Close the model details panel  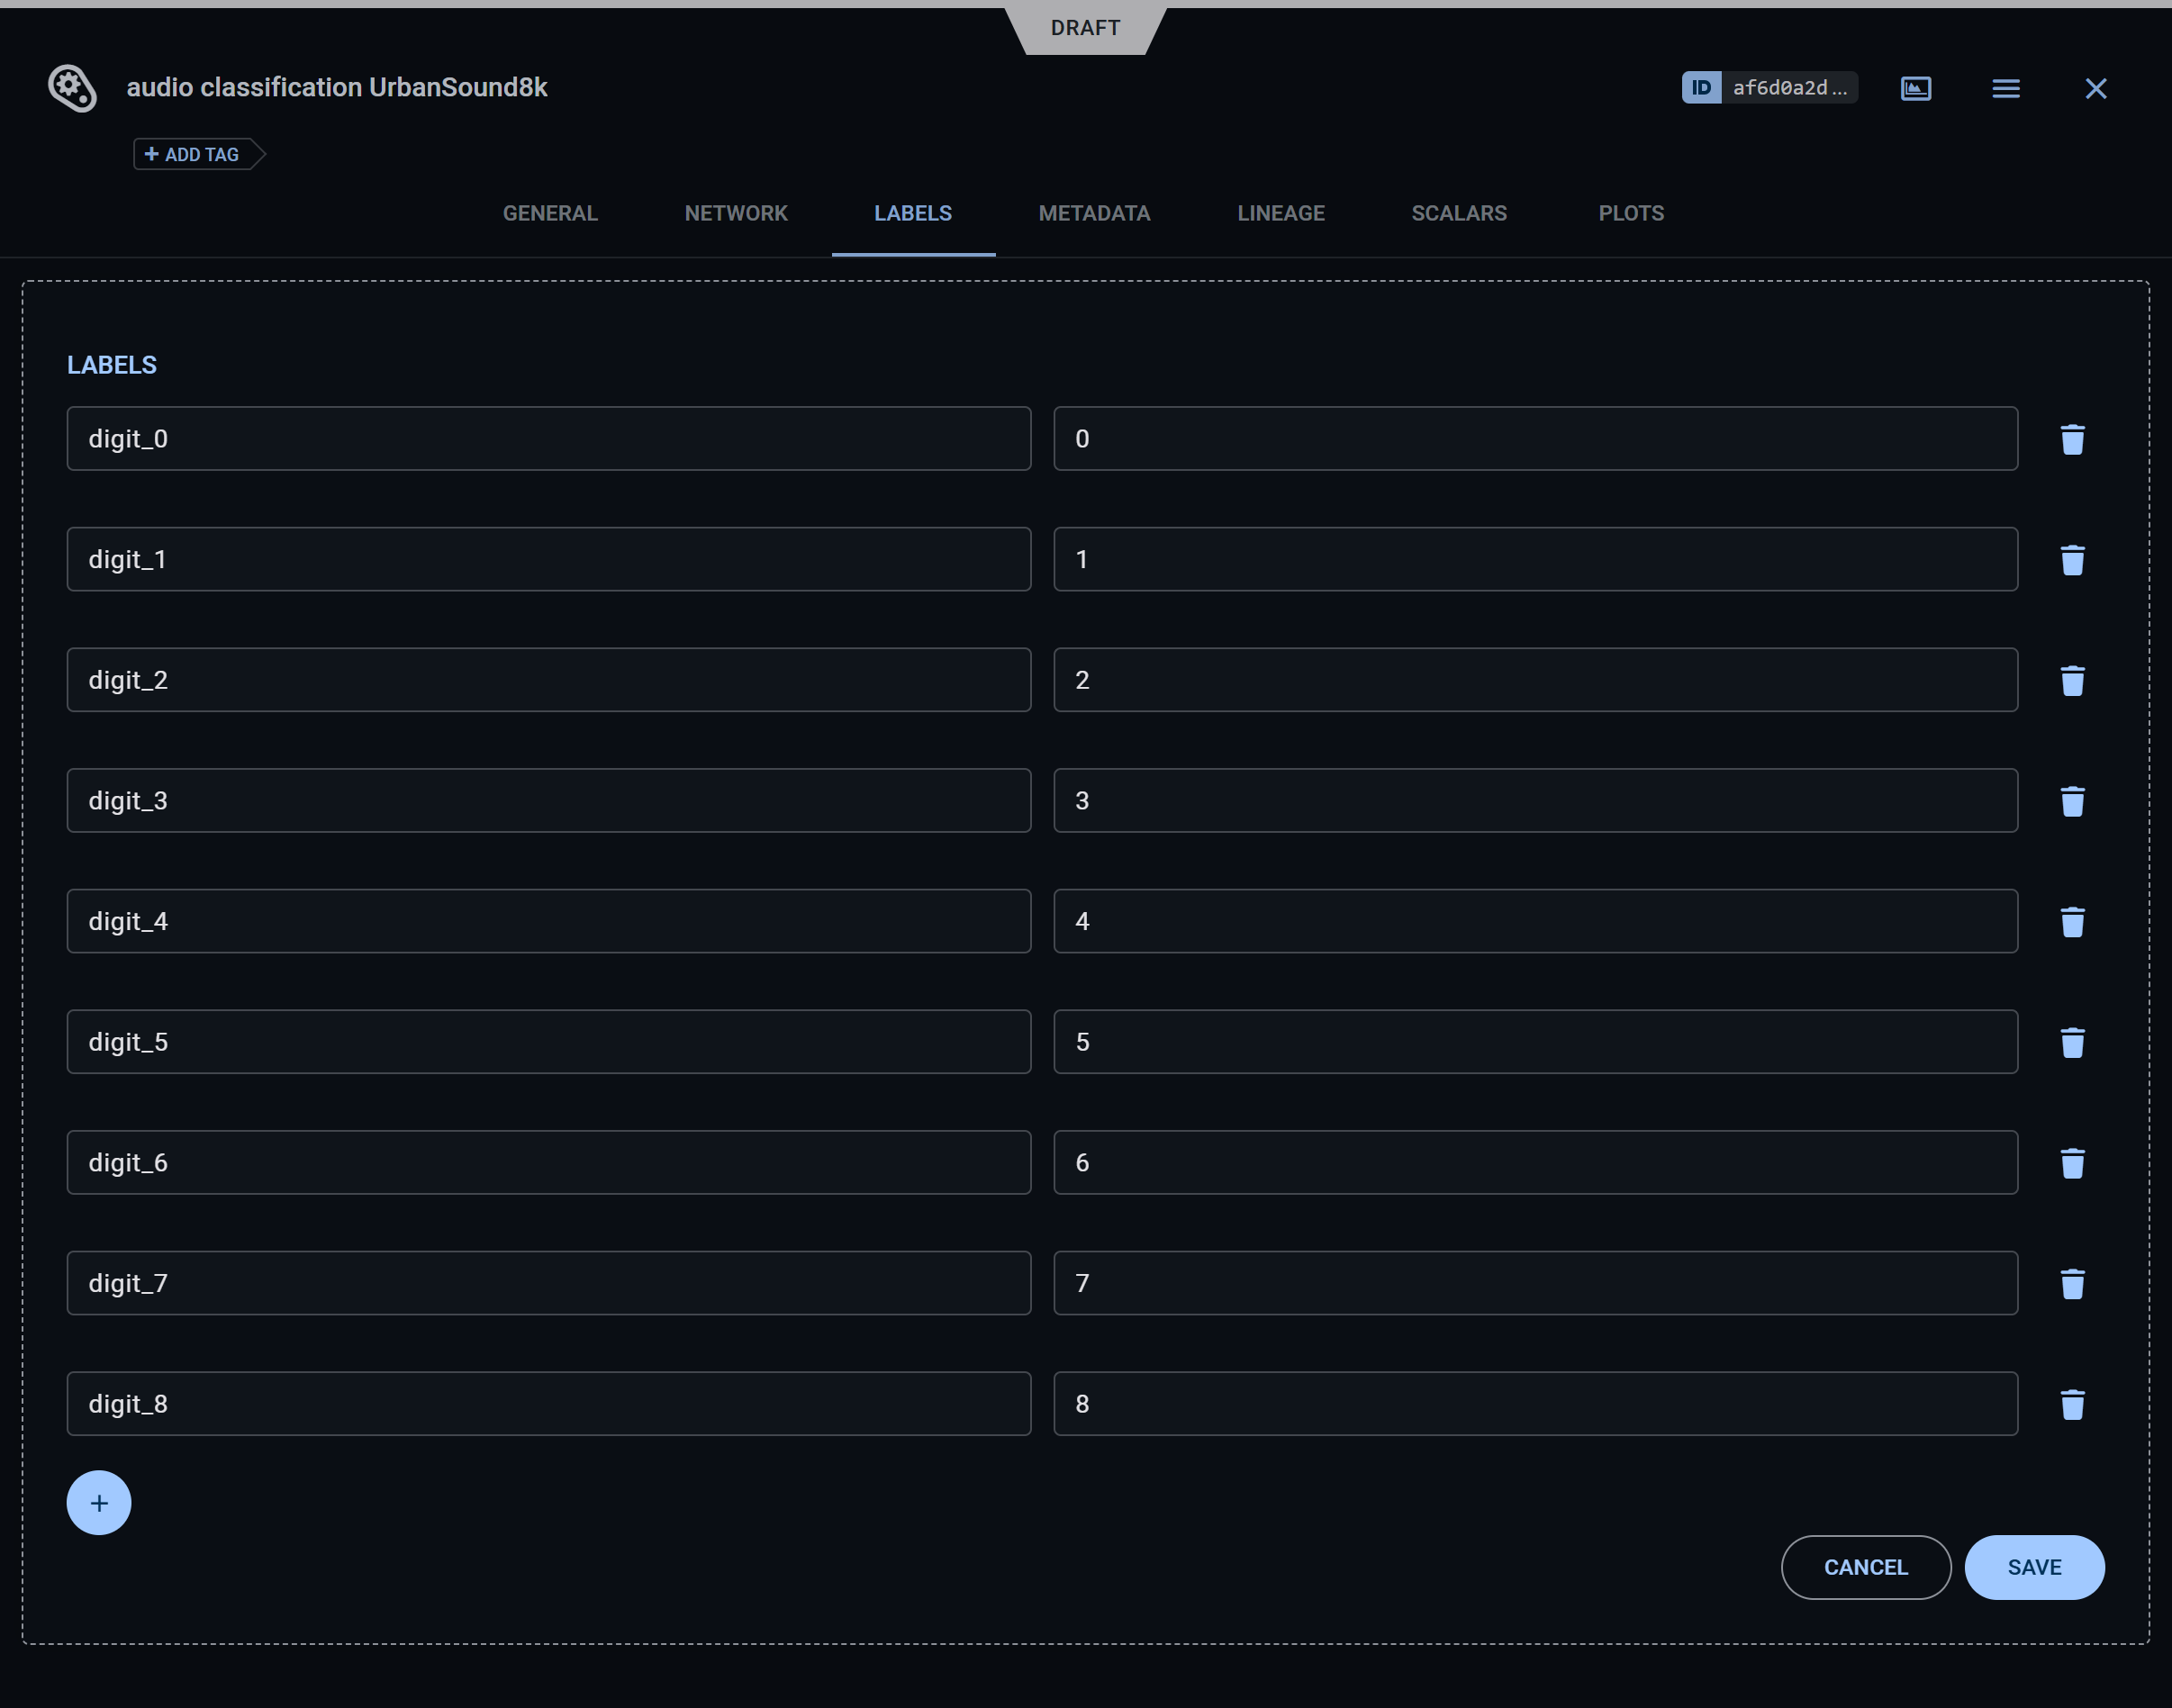point(2095,88)
